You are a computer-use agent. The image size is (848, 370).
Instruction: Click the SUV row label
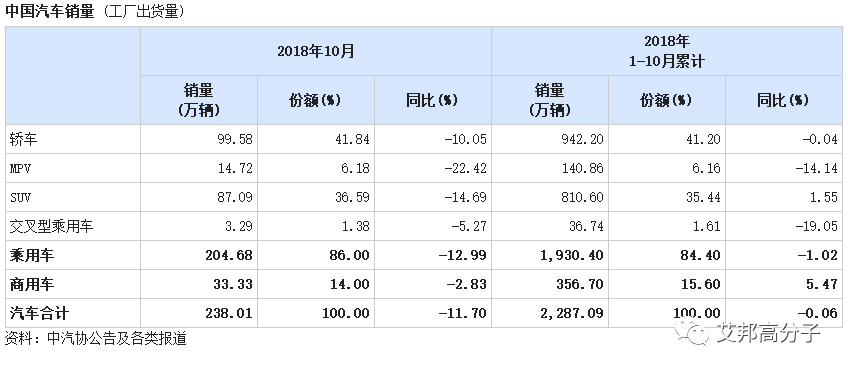click(x=21, y=197)
